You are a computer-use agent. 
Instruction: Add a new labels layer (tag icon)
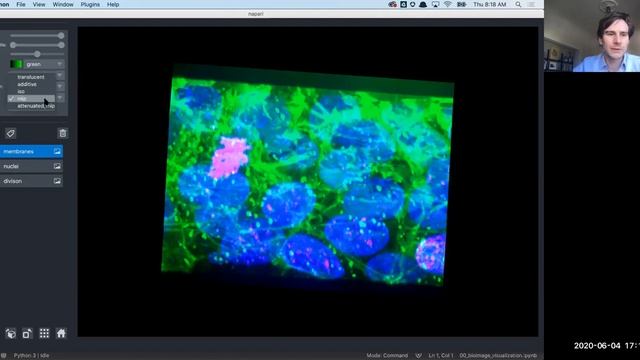click(x=11, y=133)
